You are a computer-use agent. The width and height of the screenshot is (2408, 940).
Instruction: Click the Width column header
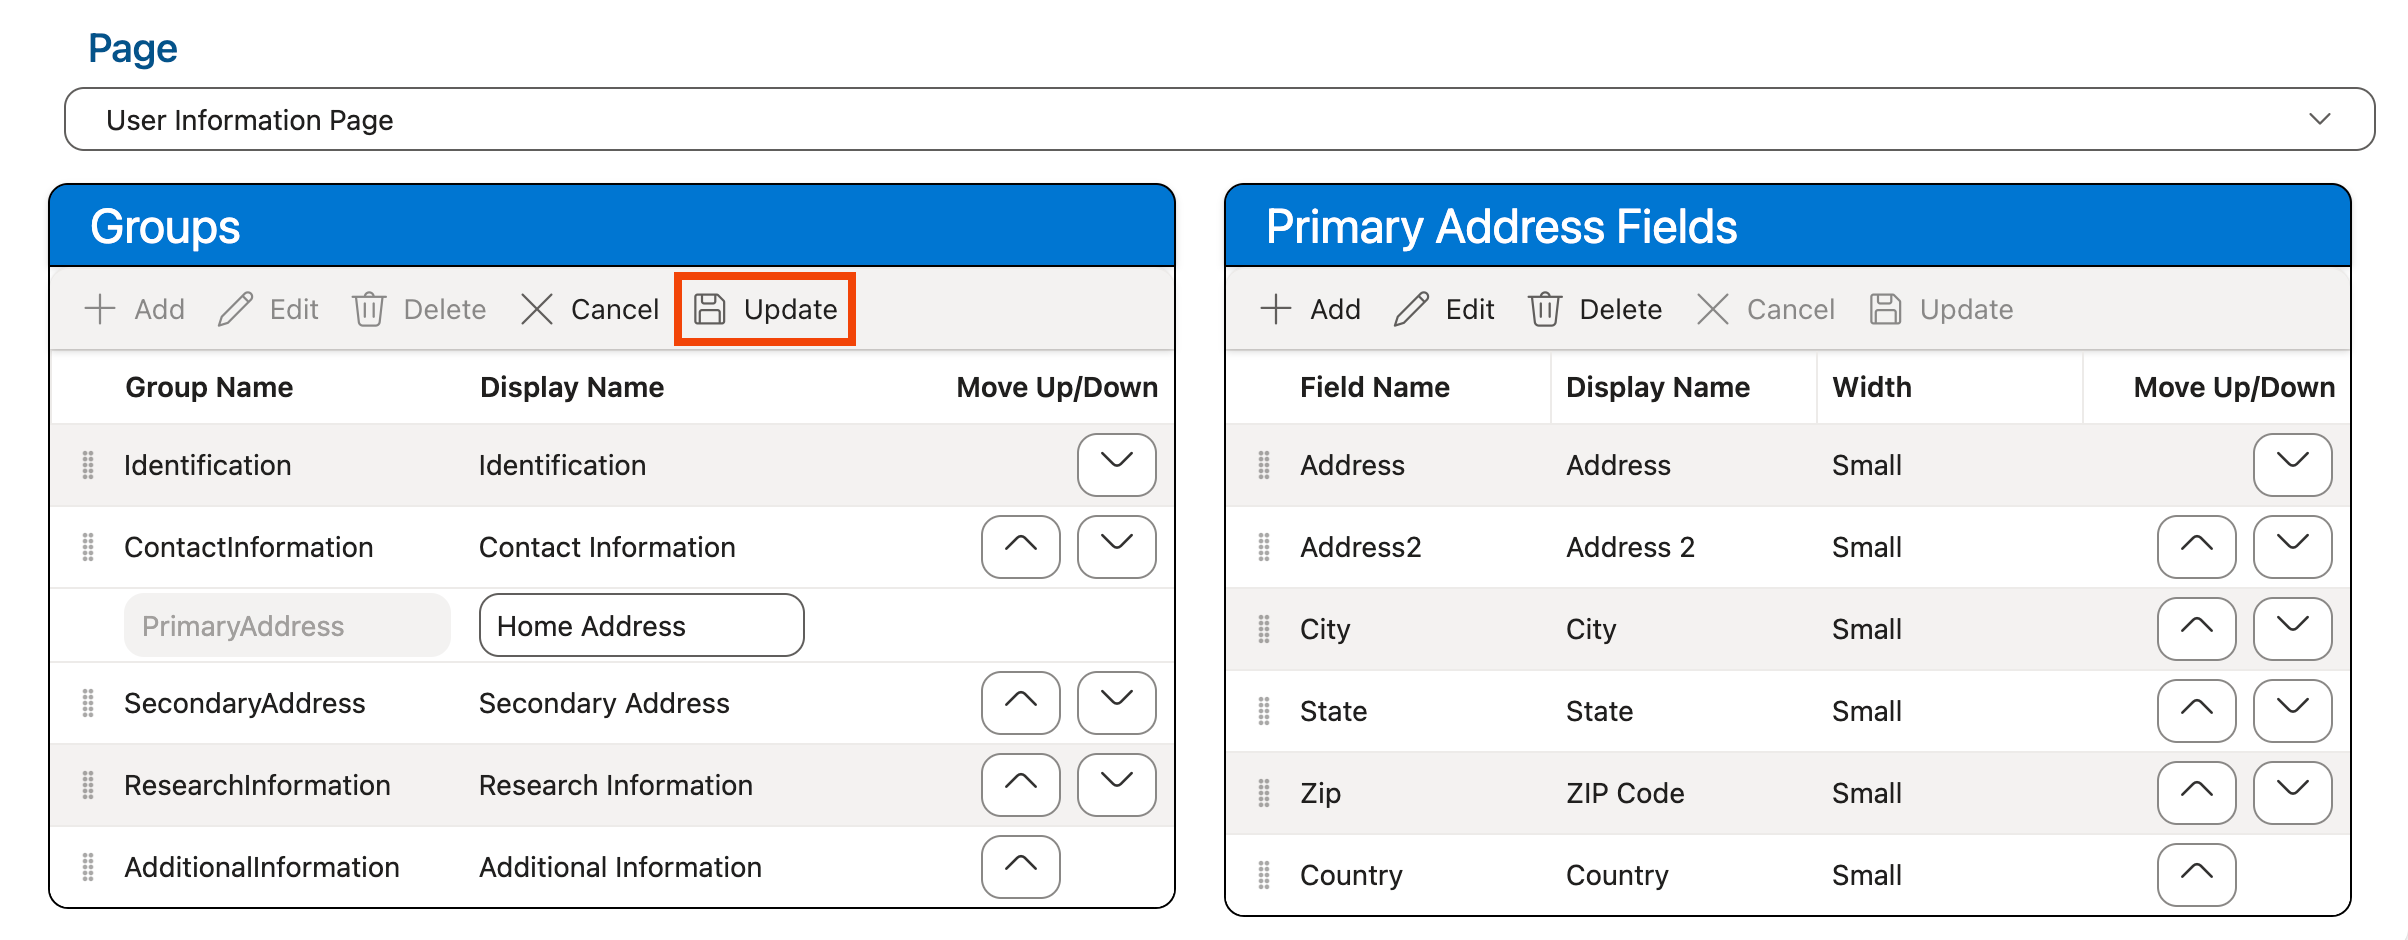[1871, 387]
